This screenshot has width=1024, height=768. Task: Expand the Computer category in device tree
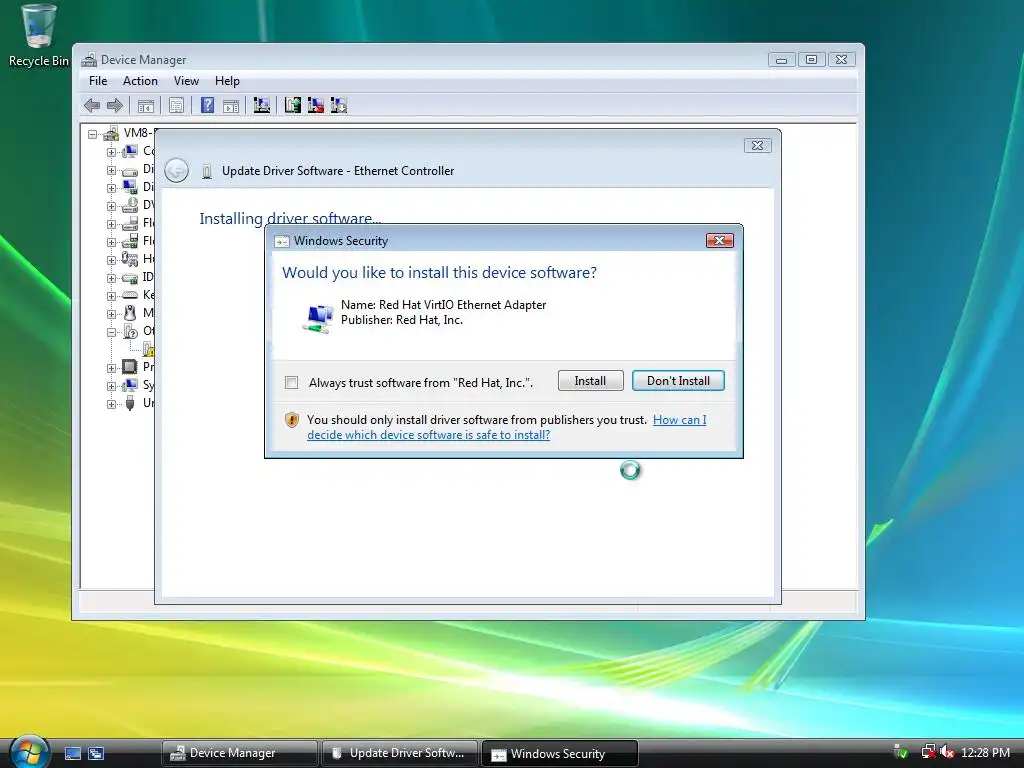[x=111, y=152]
